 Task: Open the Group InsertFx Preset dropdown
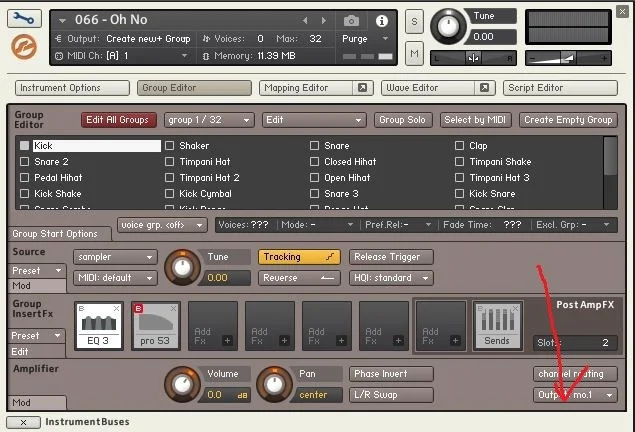36,336
